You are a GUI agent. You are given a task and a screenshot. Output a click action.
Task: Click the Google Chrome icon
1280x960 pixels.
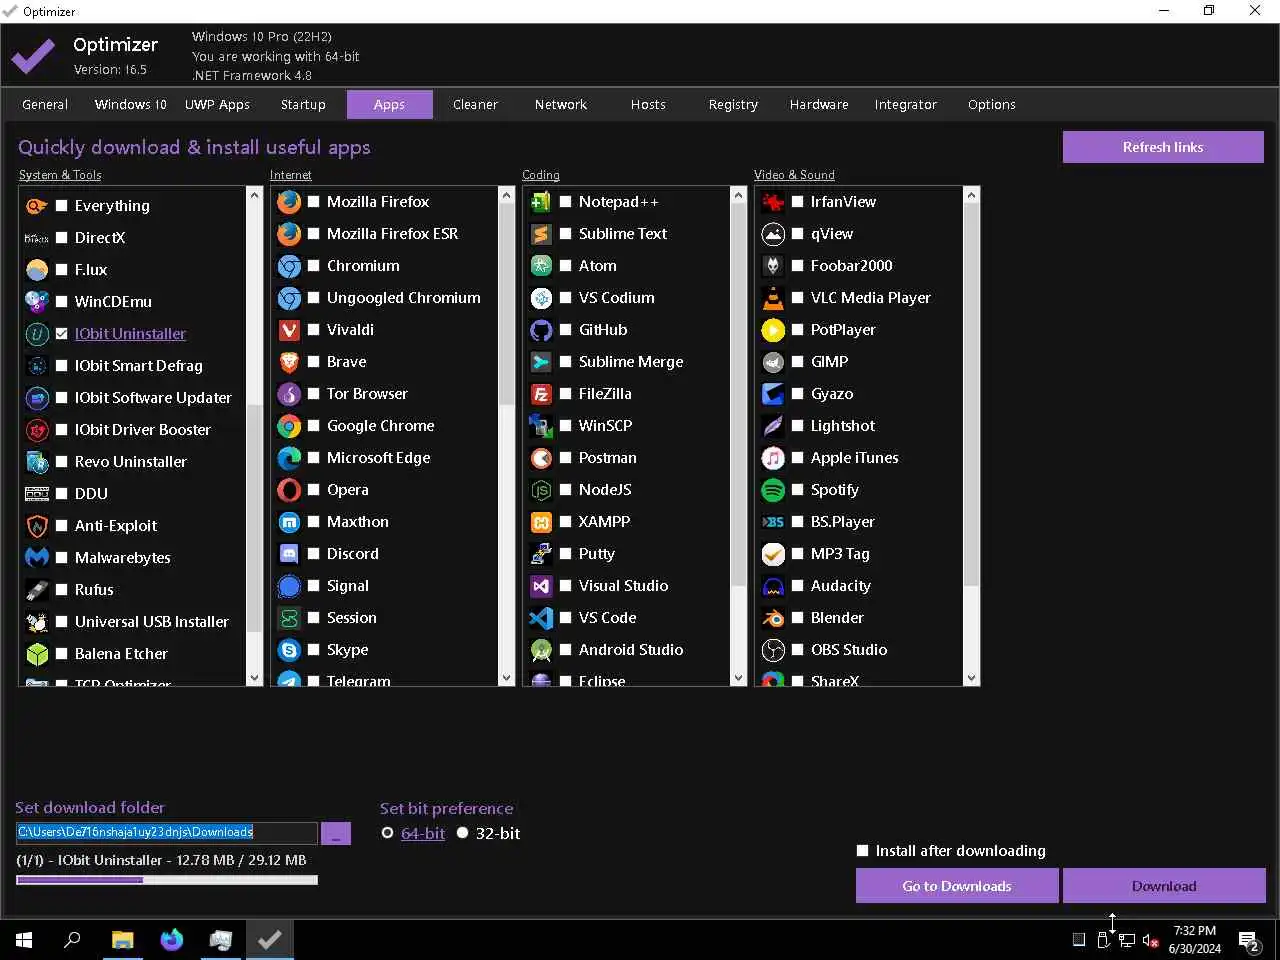289,426
